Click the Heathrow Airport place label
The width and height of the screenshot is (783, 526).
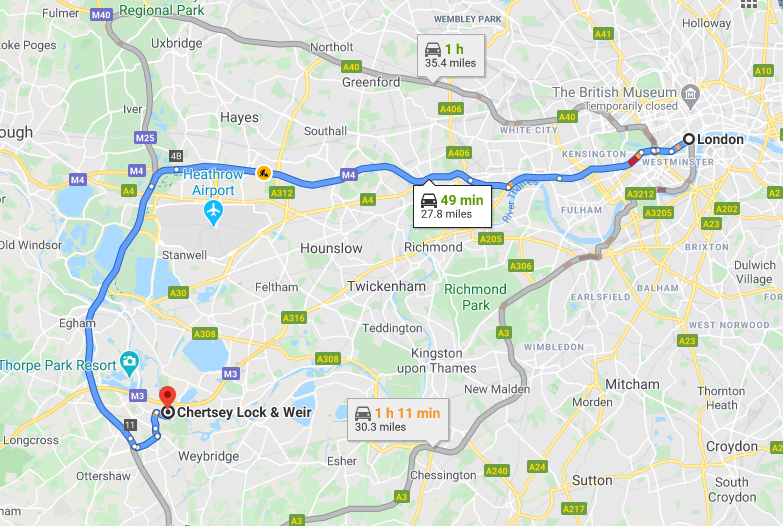click(213, 182)
